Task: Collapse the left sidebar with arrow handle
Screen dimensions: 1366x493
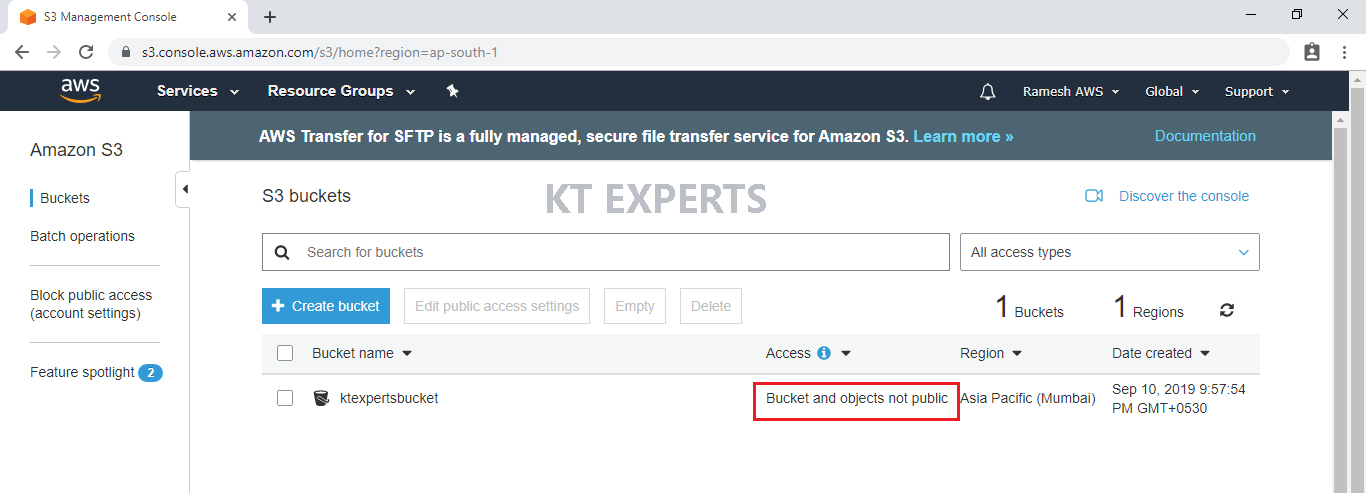Action: coord(183,189)
